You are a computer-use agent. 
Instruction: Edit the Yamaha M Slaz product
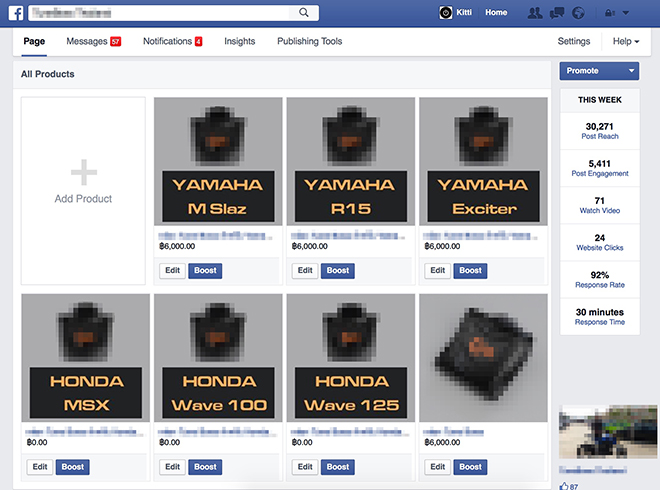(172, 271)
